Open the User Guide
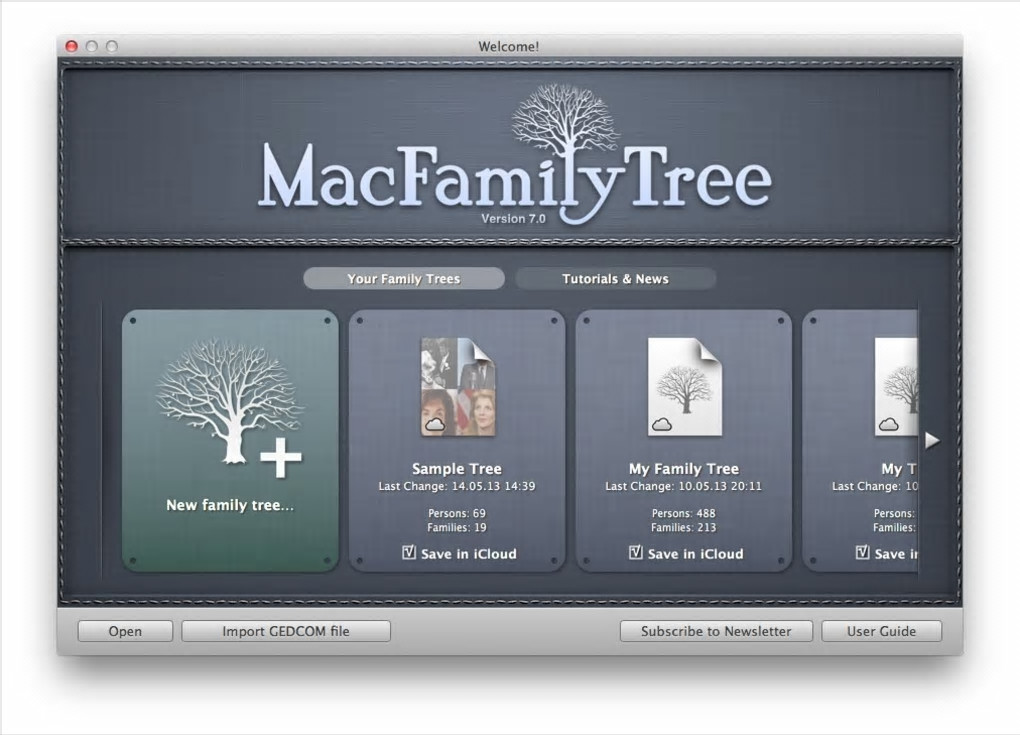Screen dimensions: 1020x735 tap(881, 631)
